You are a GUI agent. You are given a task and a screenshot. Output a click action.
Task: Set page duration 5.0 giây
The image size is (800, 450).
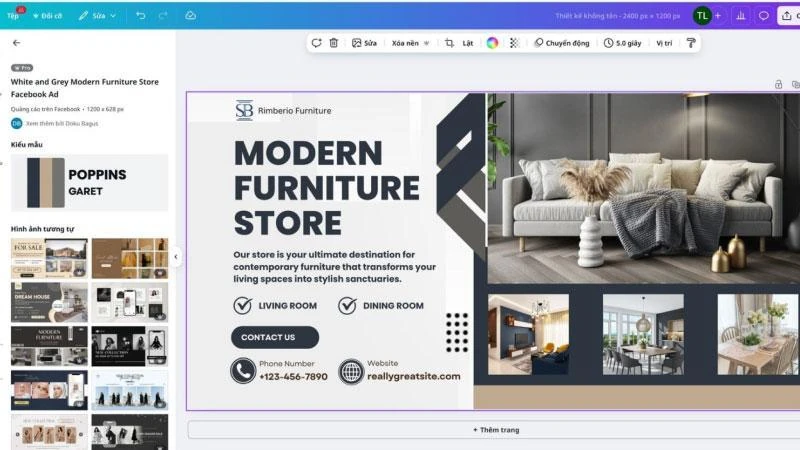(x=622, y=43)
